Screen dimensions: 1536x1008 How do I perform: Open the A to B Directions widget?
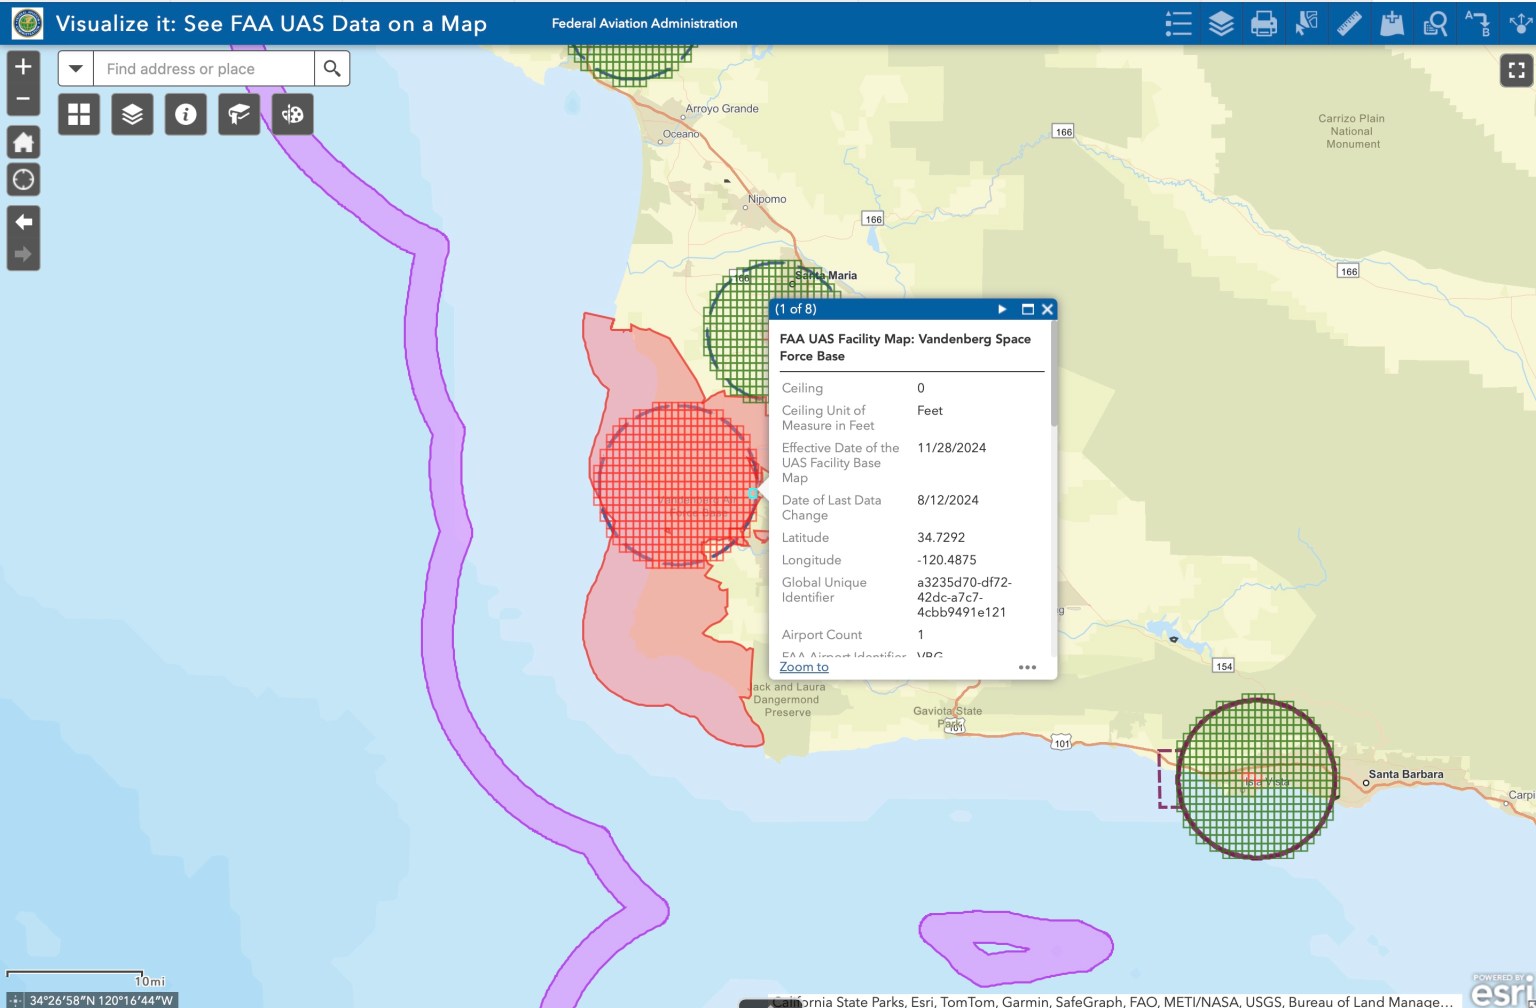click(x=1477, y=23)
